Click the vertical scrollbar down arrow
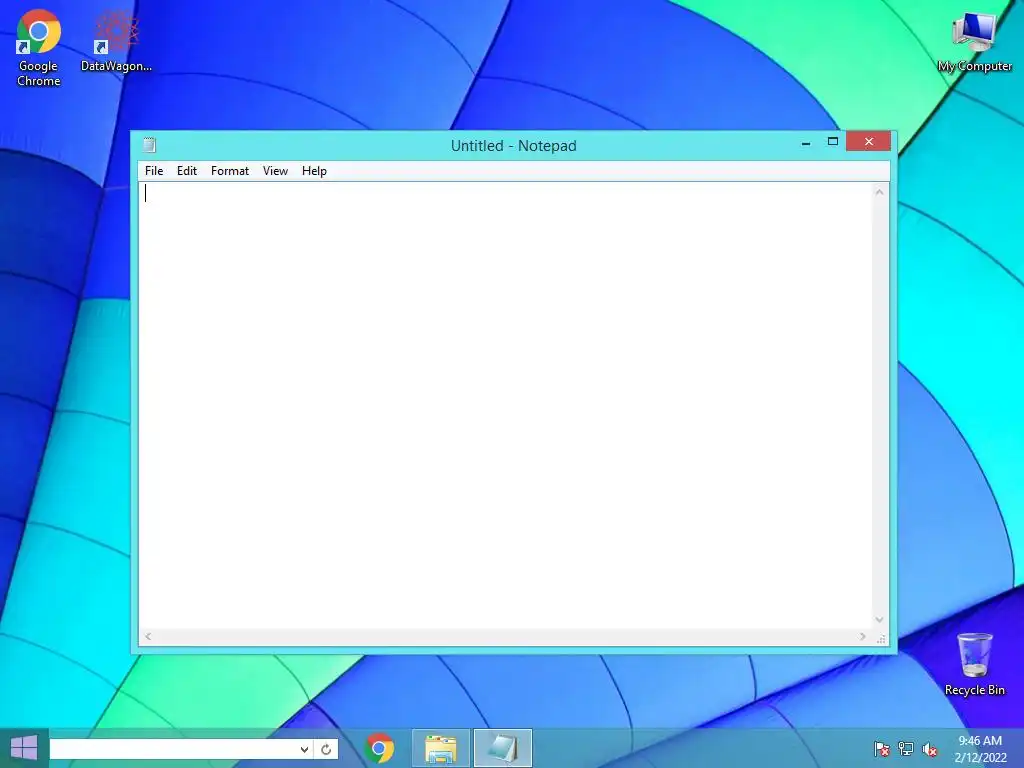 point(880,620)
